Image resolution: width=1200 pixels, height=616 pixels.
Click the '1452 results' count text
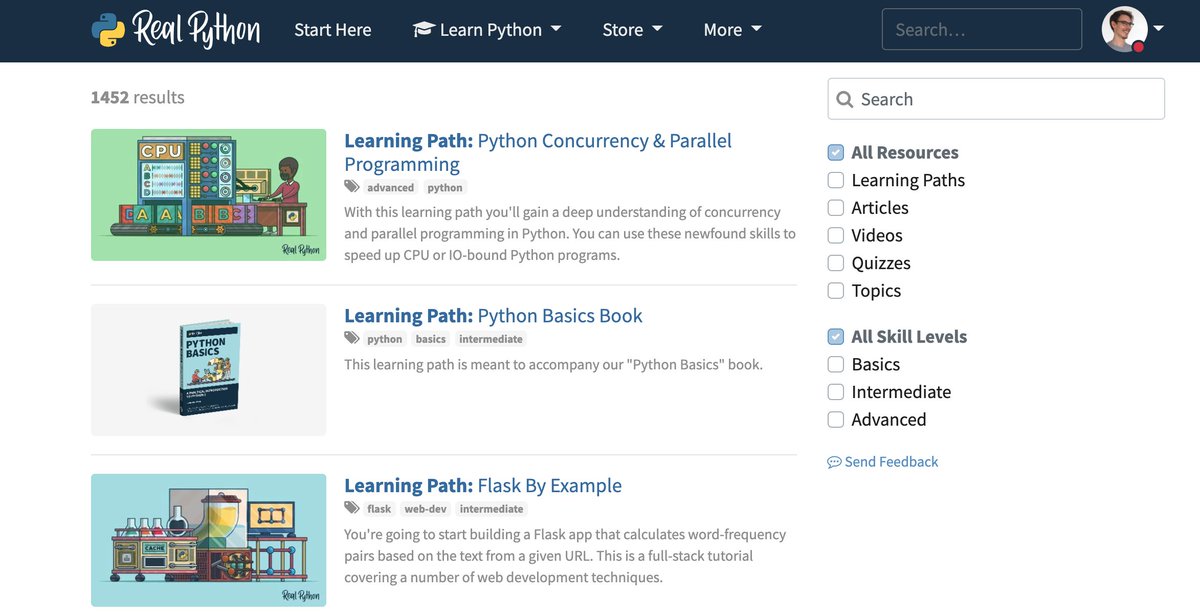click(x=138, y=98)
